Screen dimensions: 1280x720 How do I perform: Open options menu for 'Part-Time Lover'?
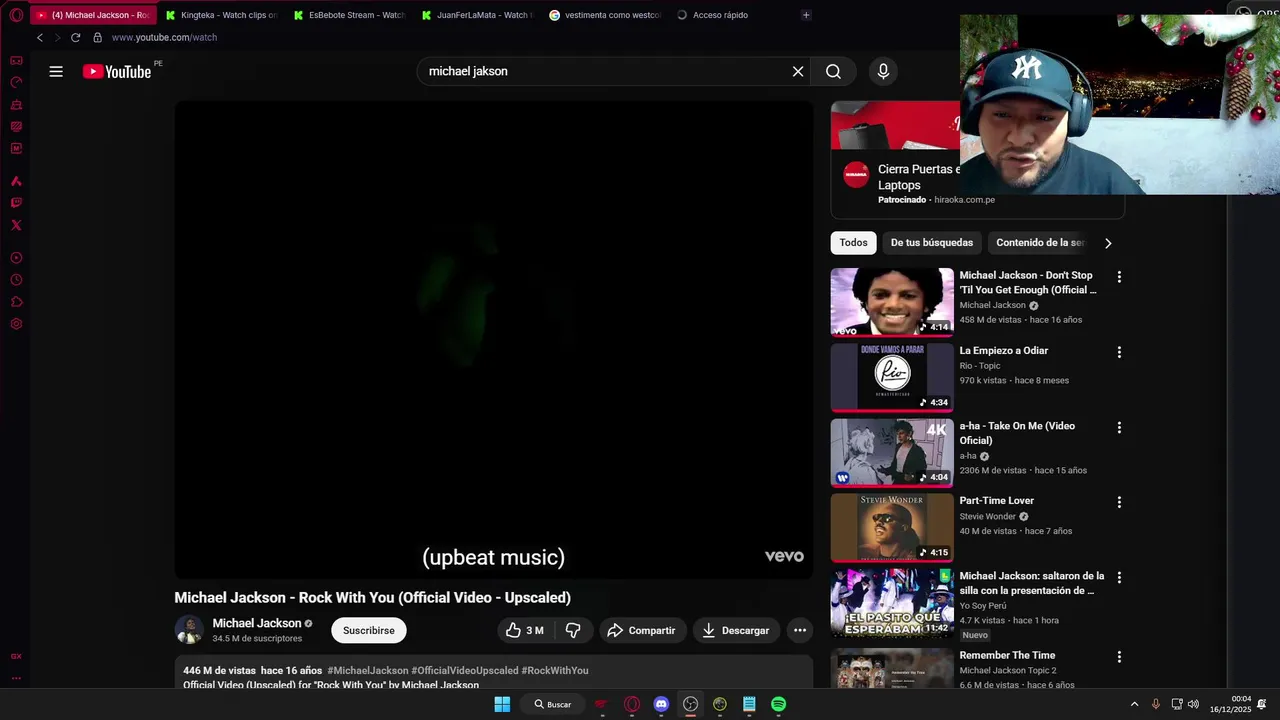pyautogui.click(x=1119, y=502)
